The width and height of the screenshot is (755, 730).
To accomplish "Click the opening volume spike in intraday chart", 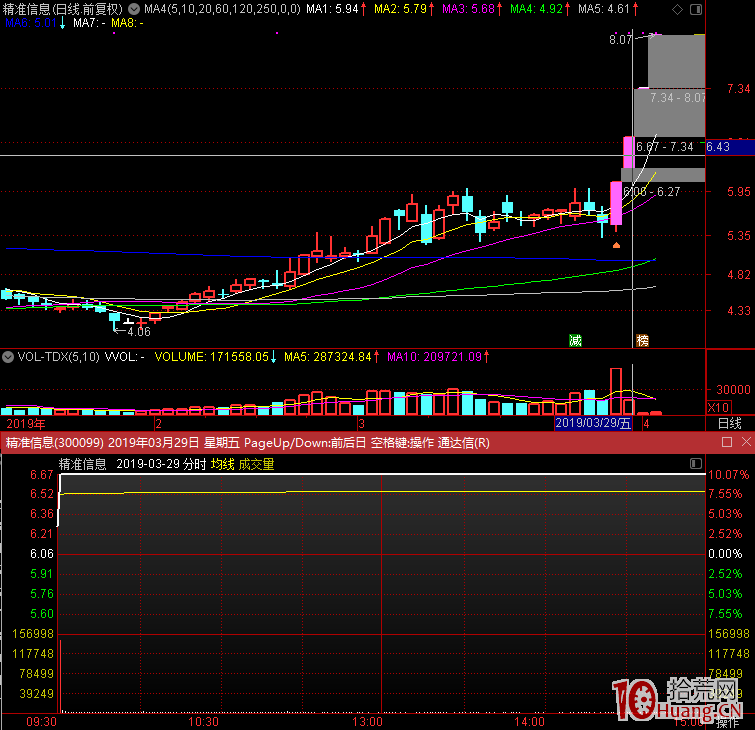I will (x=61, y=676).
